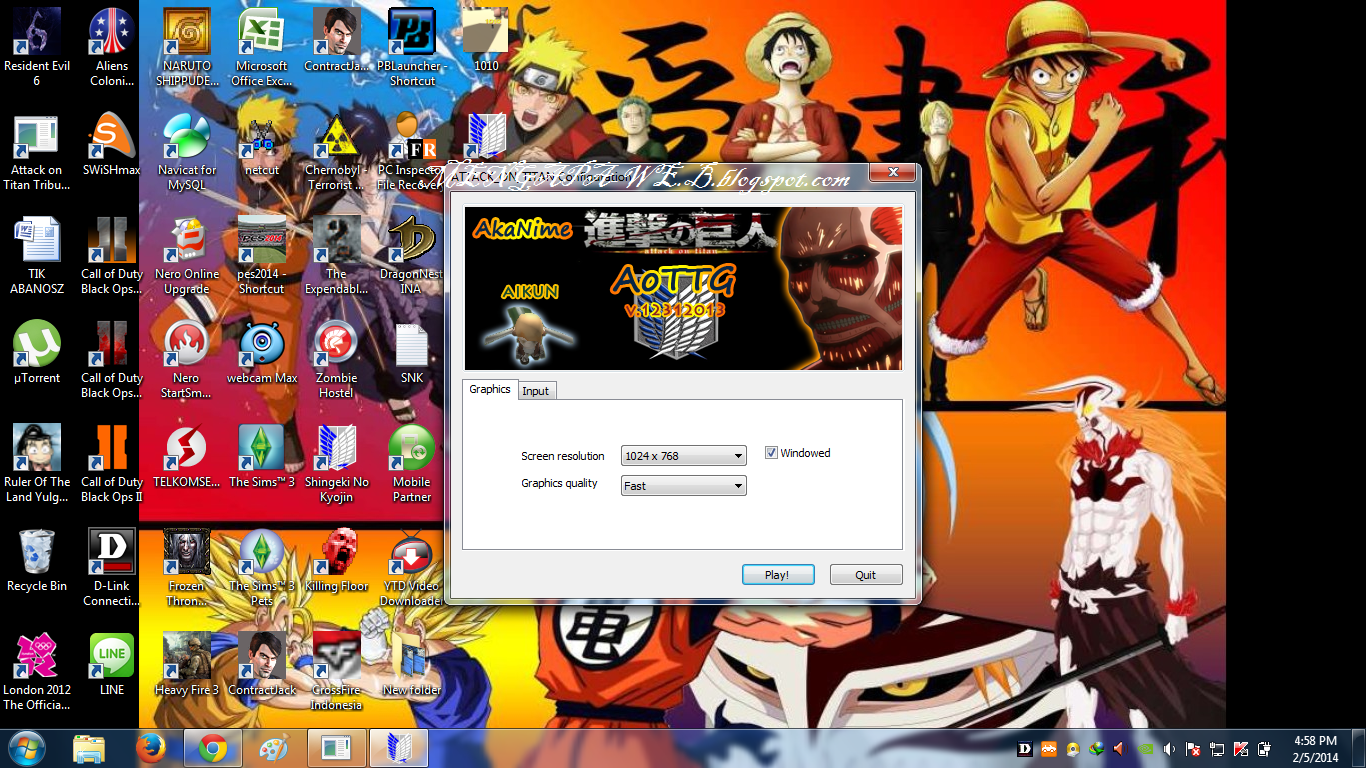Launch µTorrent from the desktop

click(37, 353)
